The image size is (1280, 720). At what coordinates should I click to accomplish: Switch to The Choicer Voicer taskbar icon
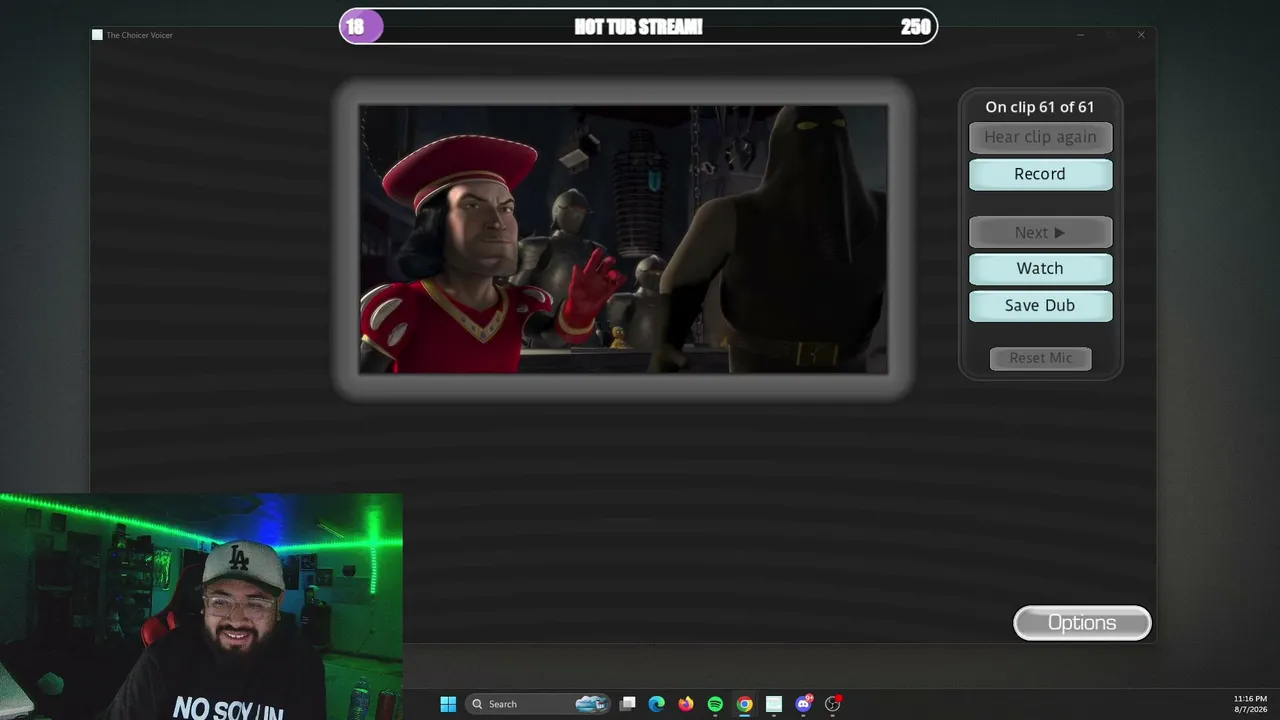pos(773,704)
